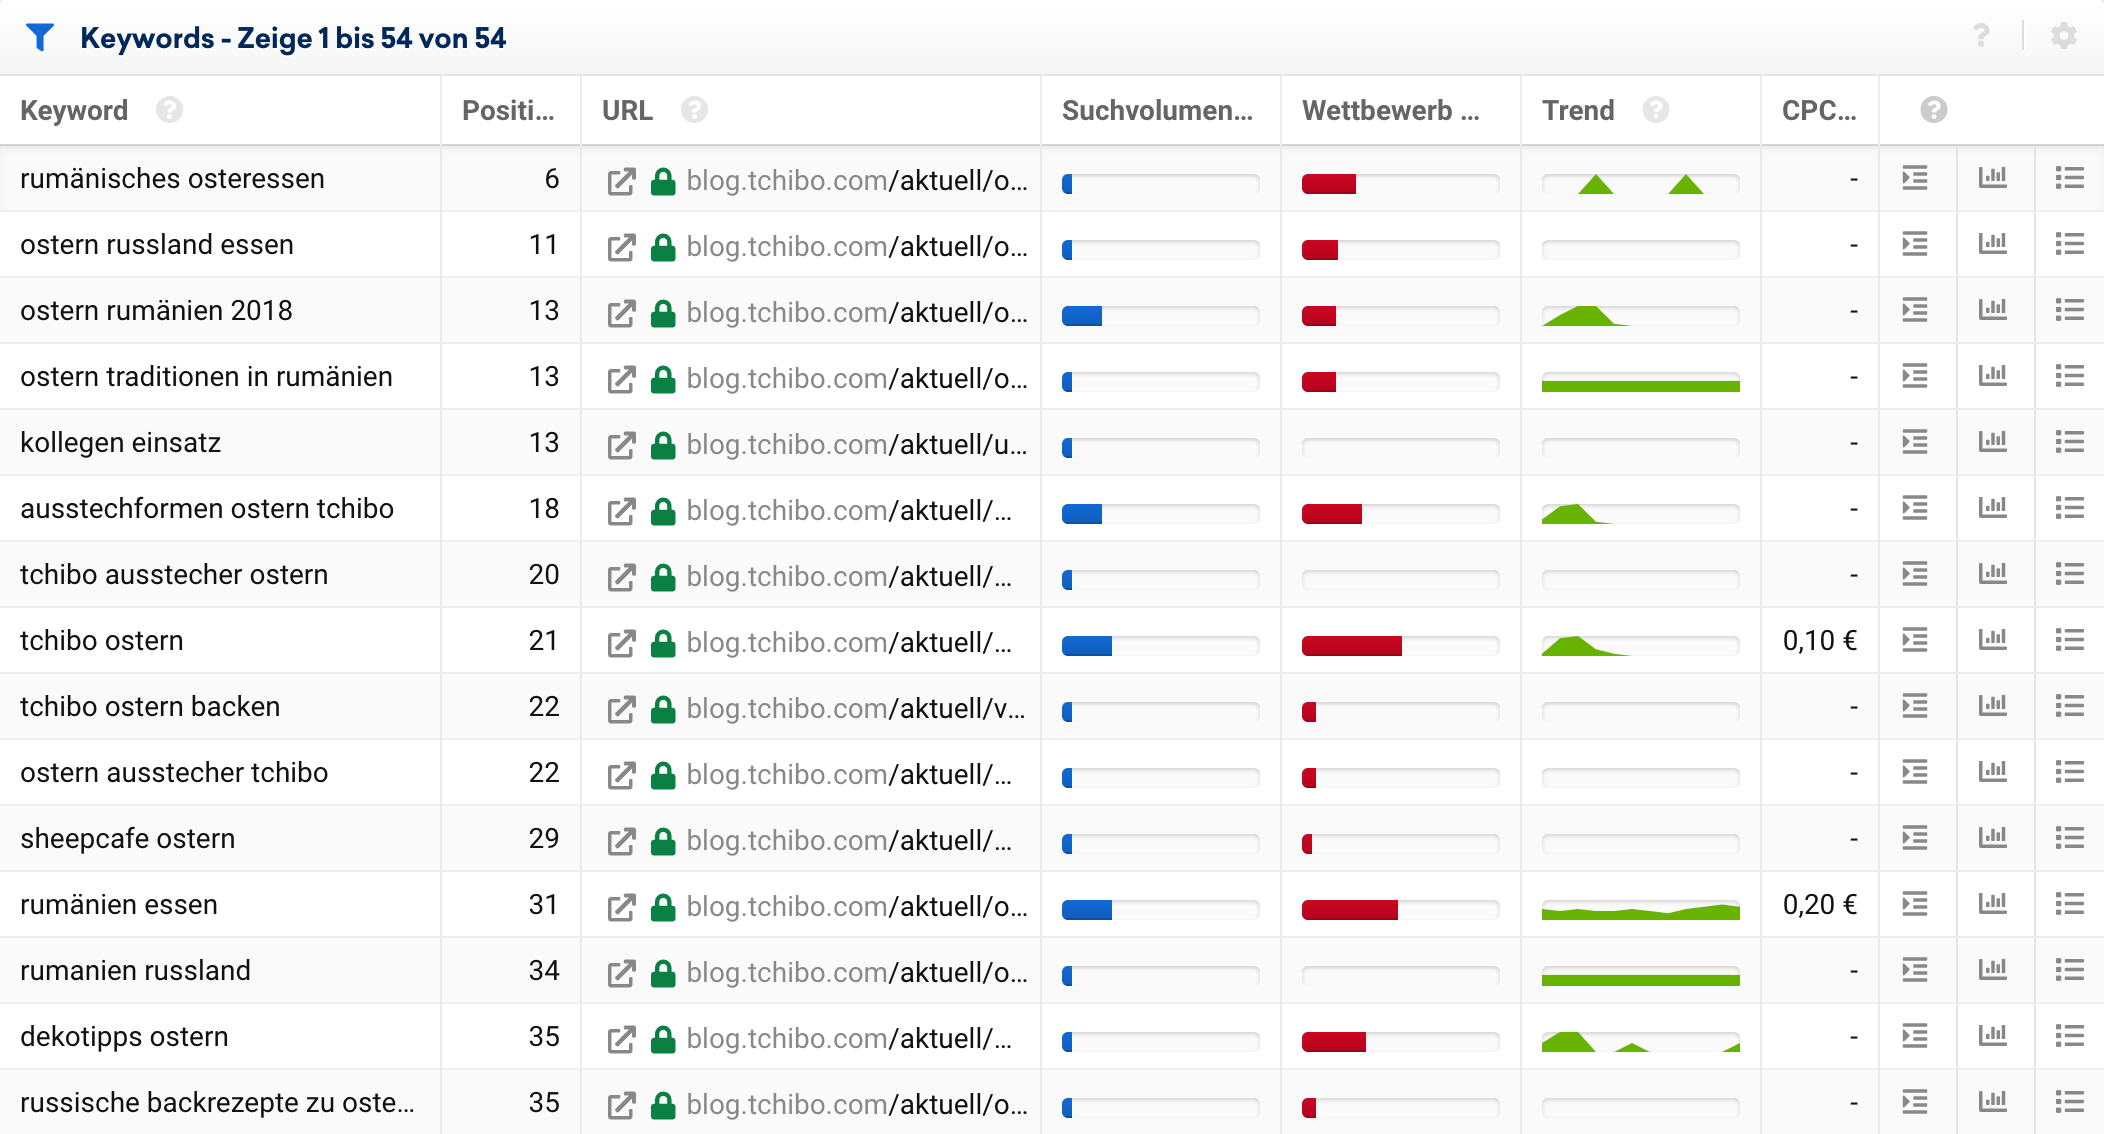Click help icon beside Keyword column
This screenshot has width=2104, height=1134.
169,110
